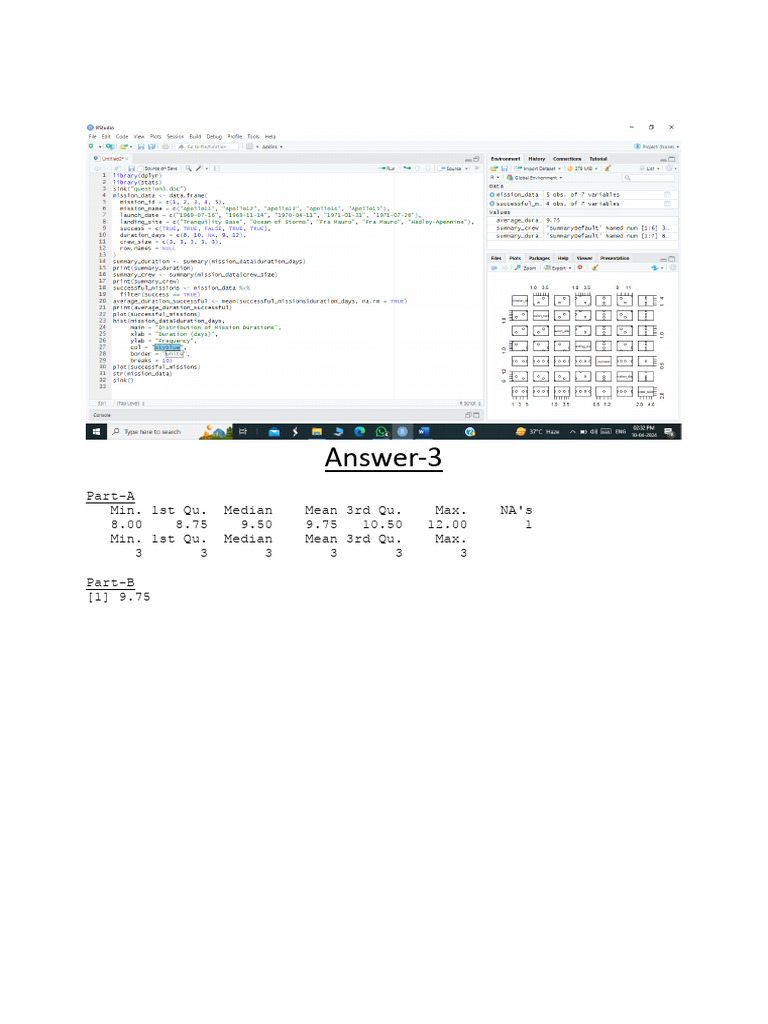Click the find magnifier icon in editor

[187, 168]
